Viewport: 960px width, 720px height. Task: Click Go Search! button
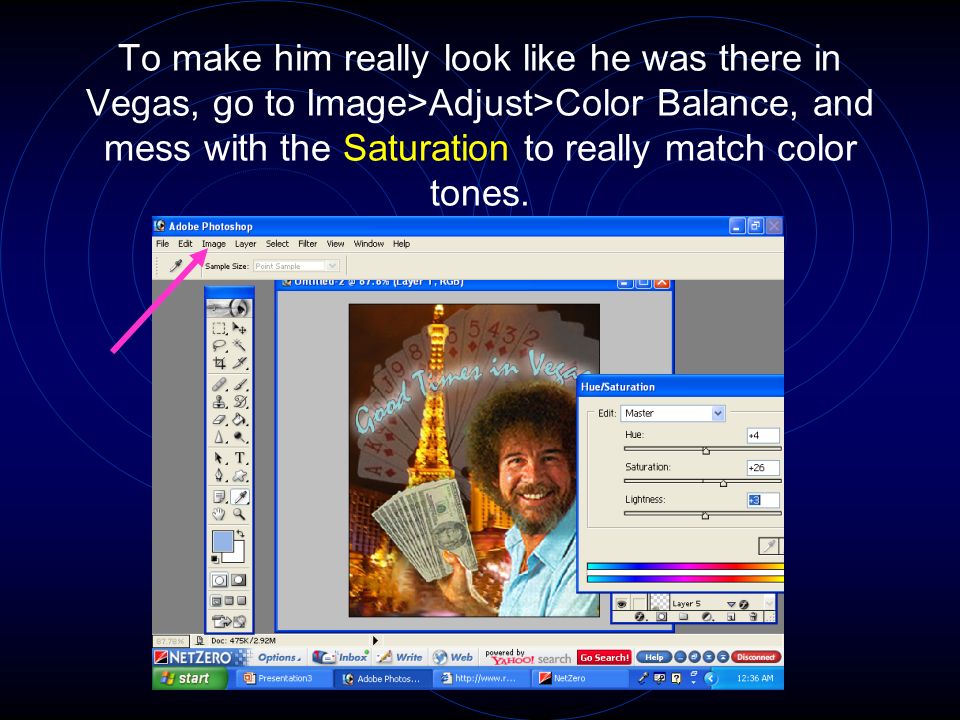pos(604,658)
